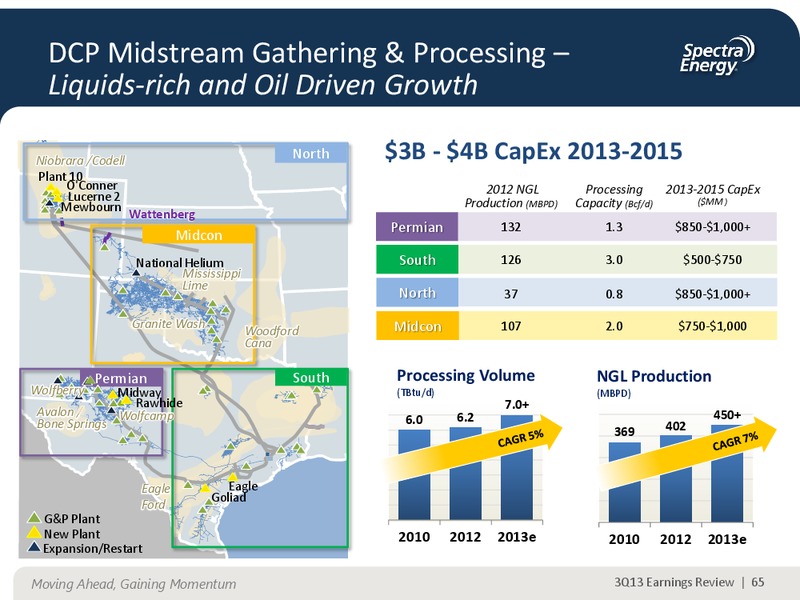Click the South processing capacity 3.0

[x=614, y=260]
